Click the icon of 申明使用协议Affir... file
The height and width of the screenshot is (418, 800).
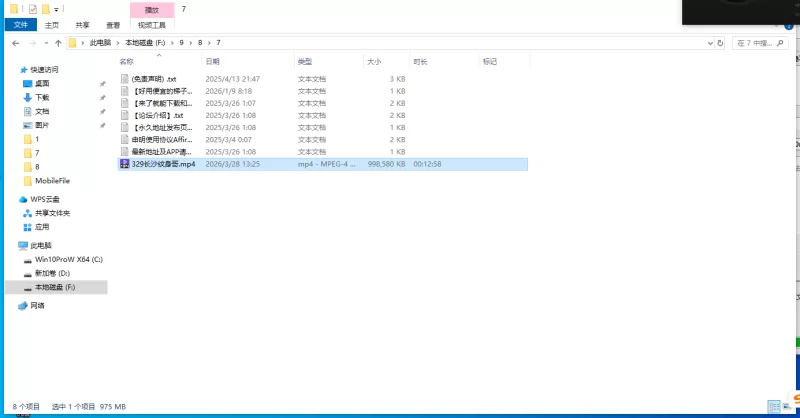click(x=124, y=139)
